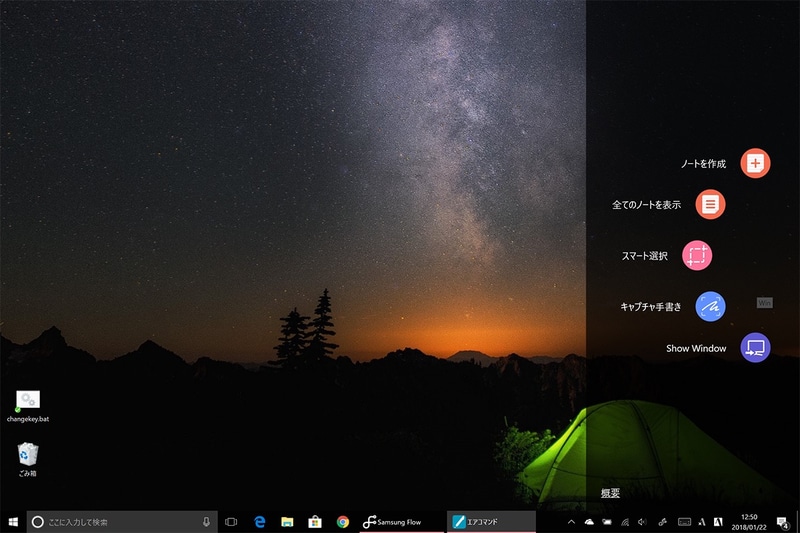Click the pen/link tray icon
This screenshot has width=800, height=533.
[662, 522]
